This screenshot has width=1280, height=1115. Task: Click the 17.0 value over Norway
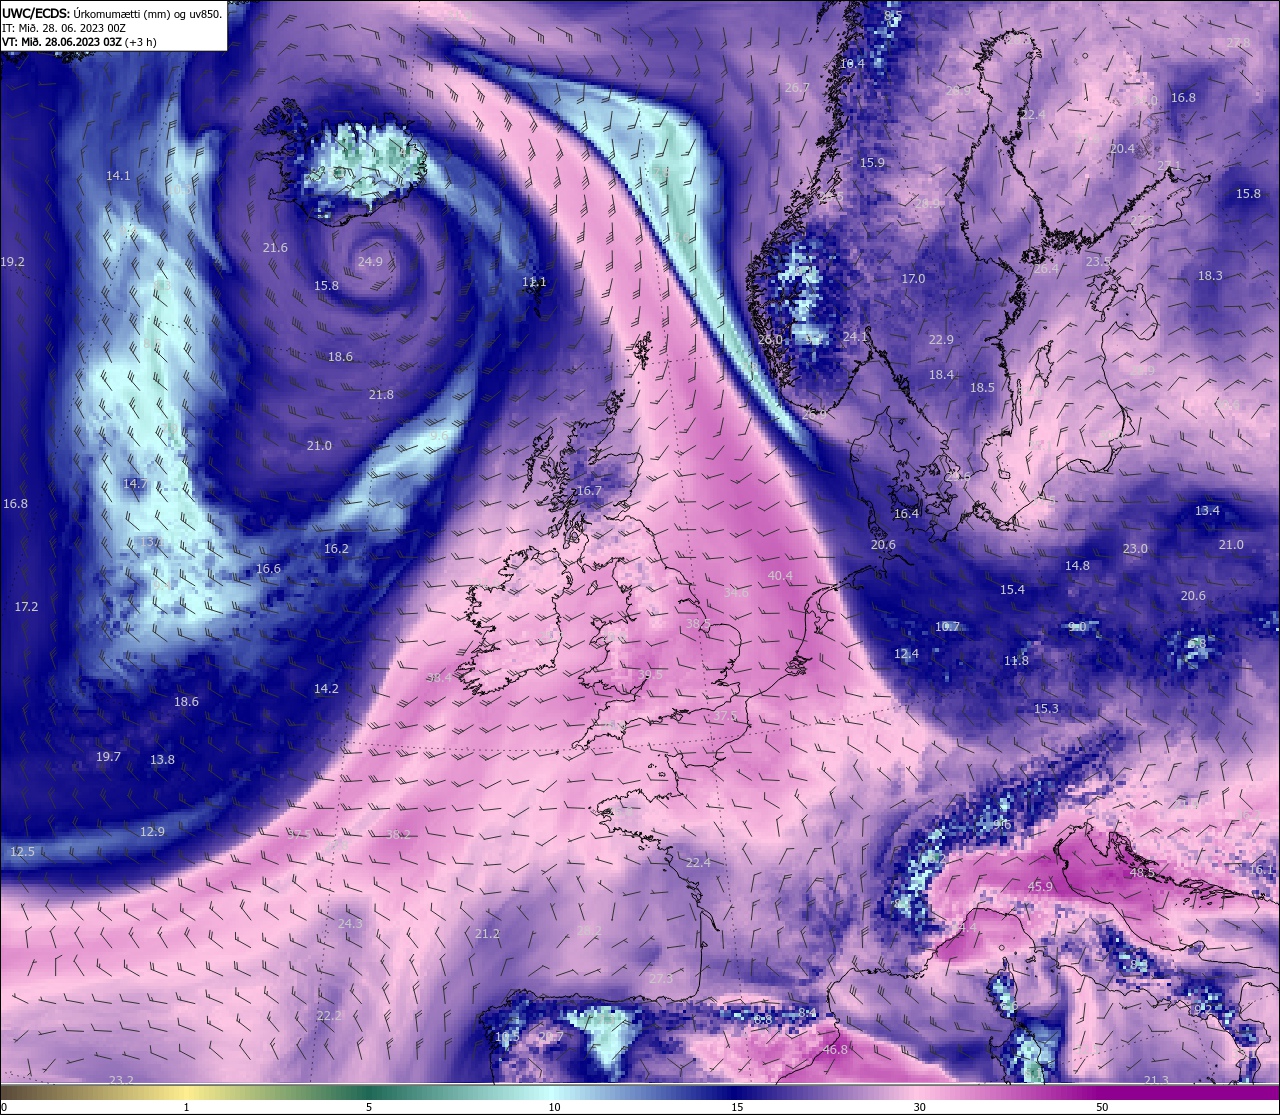913,279
